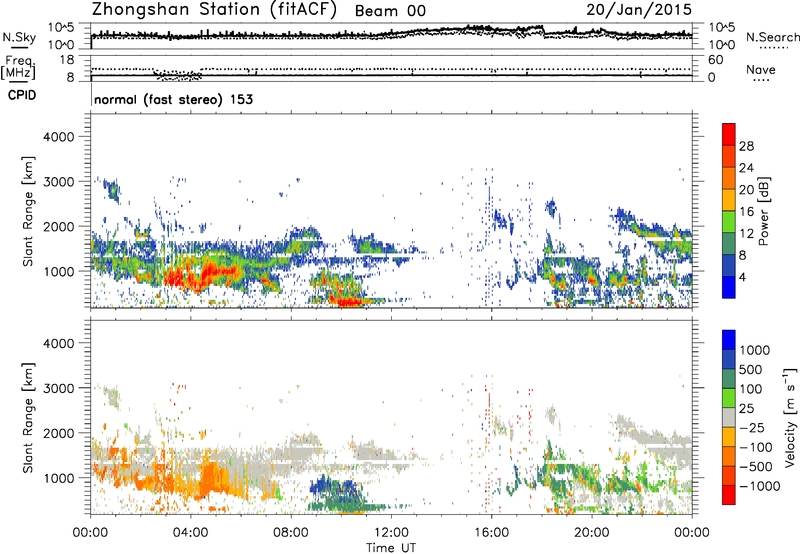The height and width of the screenshot is (554, 800).
Task: Click the "-25" Velocity scale label
Action: (752, 428)
